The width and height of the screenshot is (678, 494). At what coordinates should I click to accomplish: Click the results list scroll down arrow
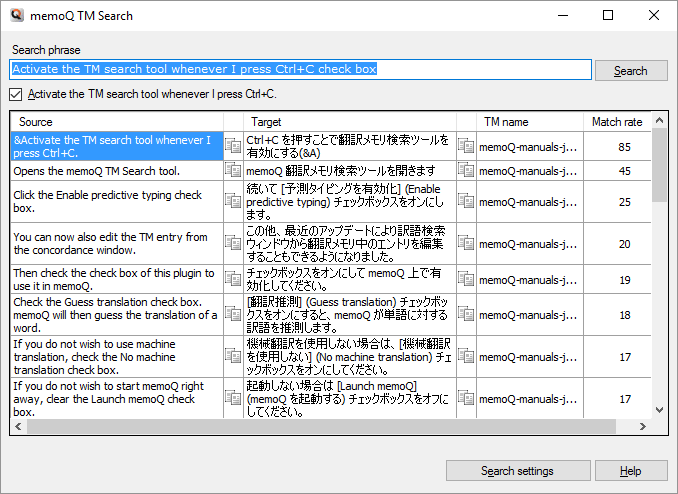pyautogui.click(x=659, y=409)
